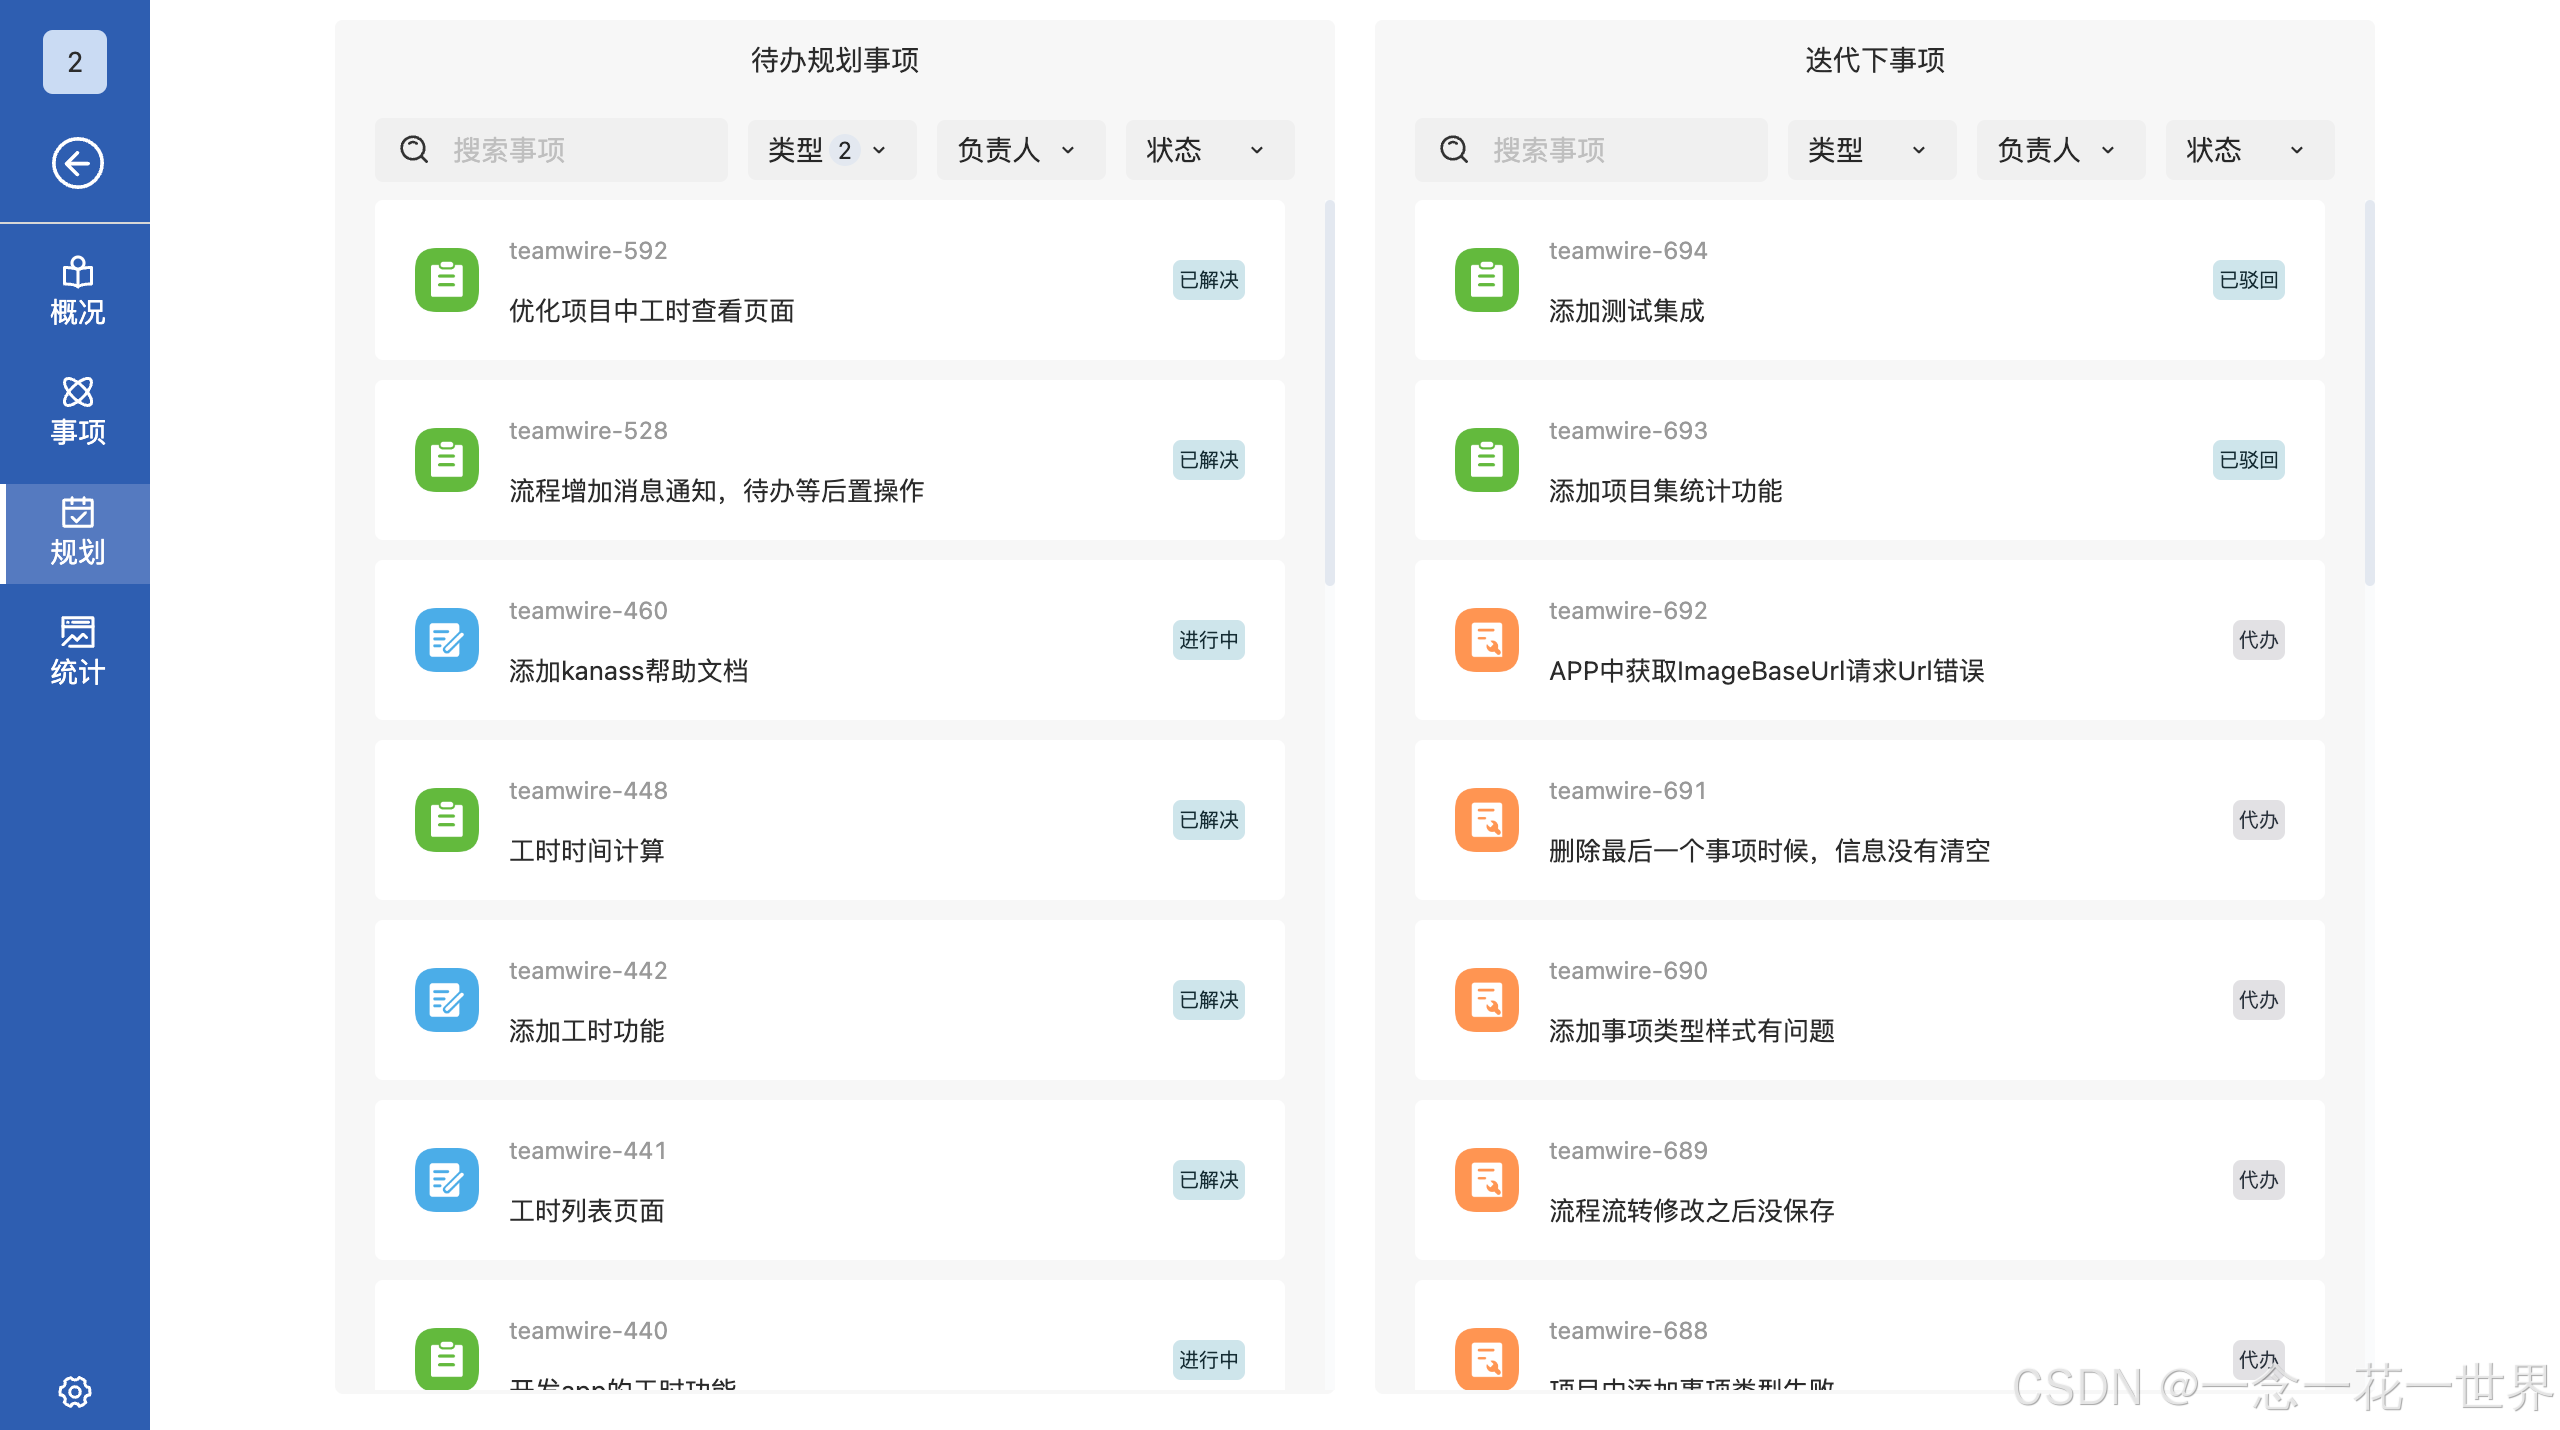Screen dimensions: 2560x1430
Task: Open the 概况 overview section in sidebar
Action: [75, 290]
